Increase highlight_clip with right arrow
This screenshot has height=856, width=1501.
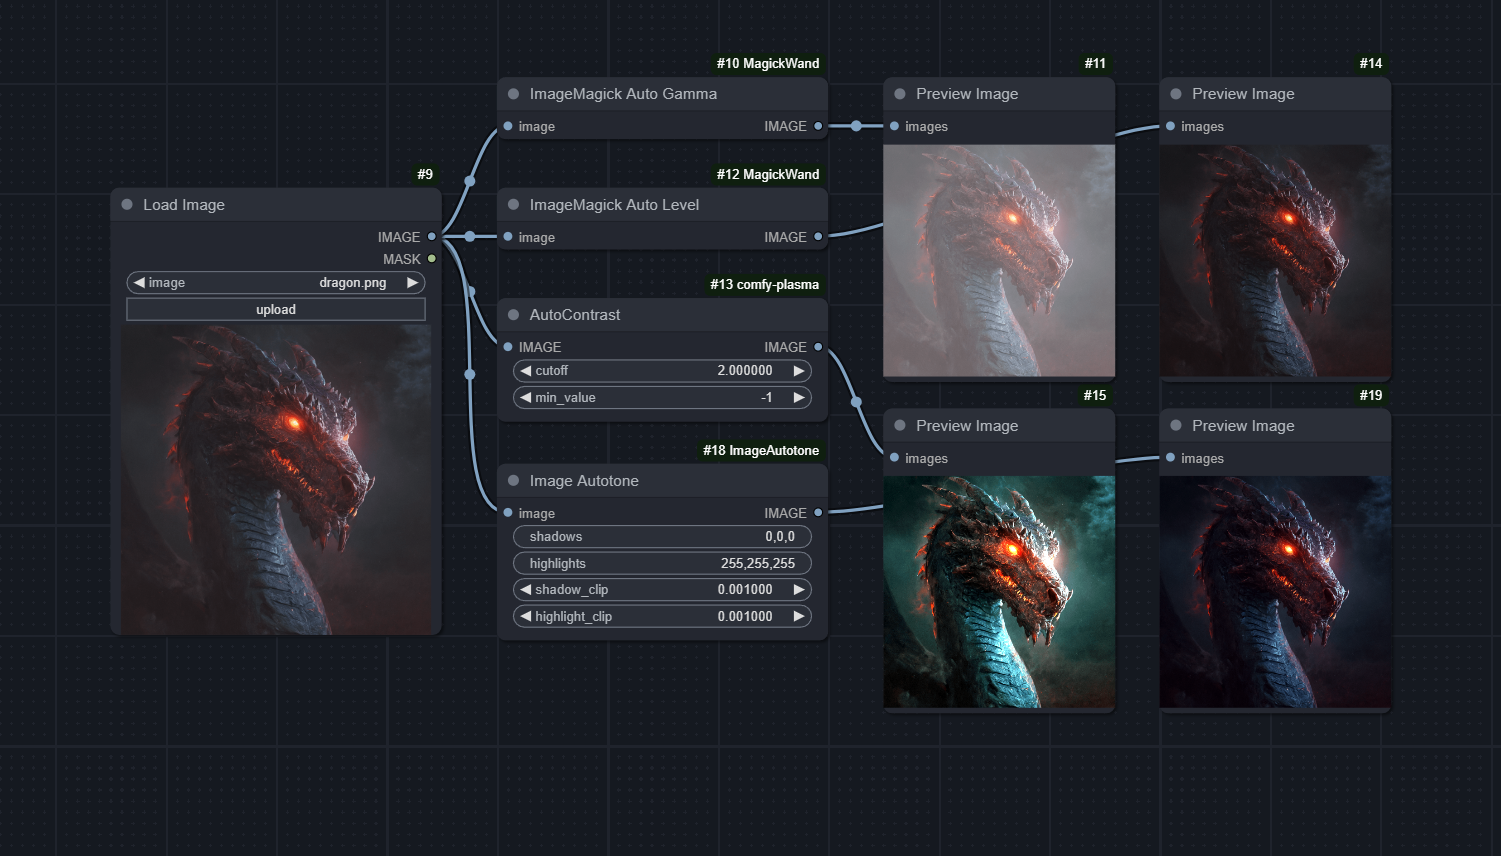pos(799,617)
